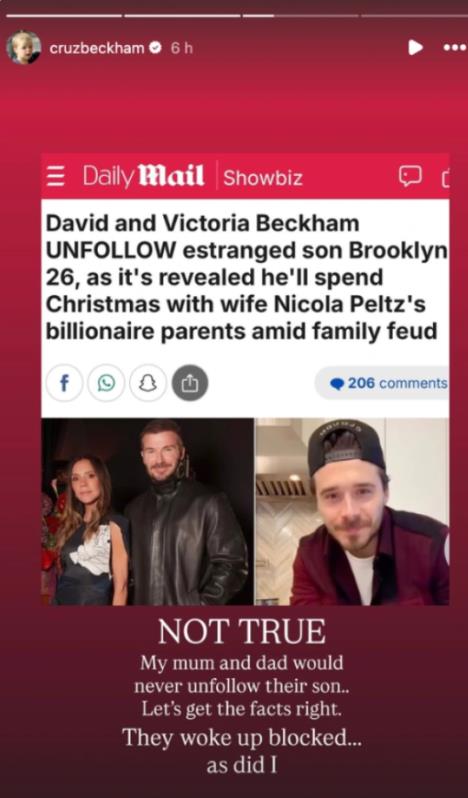Click the Daily Mail logo

[x=144, y=176]
